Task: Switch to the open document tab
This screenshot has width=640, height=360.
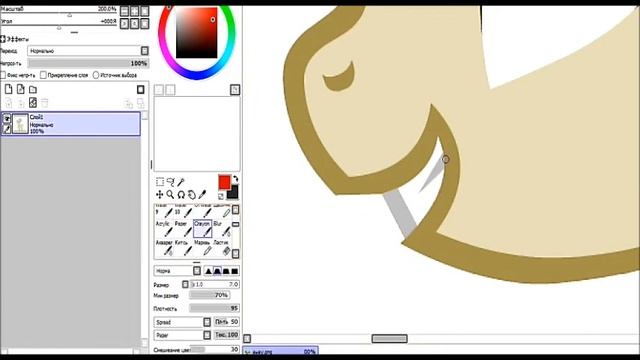Action: pos(280,351)
